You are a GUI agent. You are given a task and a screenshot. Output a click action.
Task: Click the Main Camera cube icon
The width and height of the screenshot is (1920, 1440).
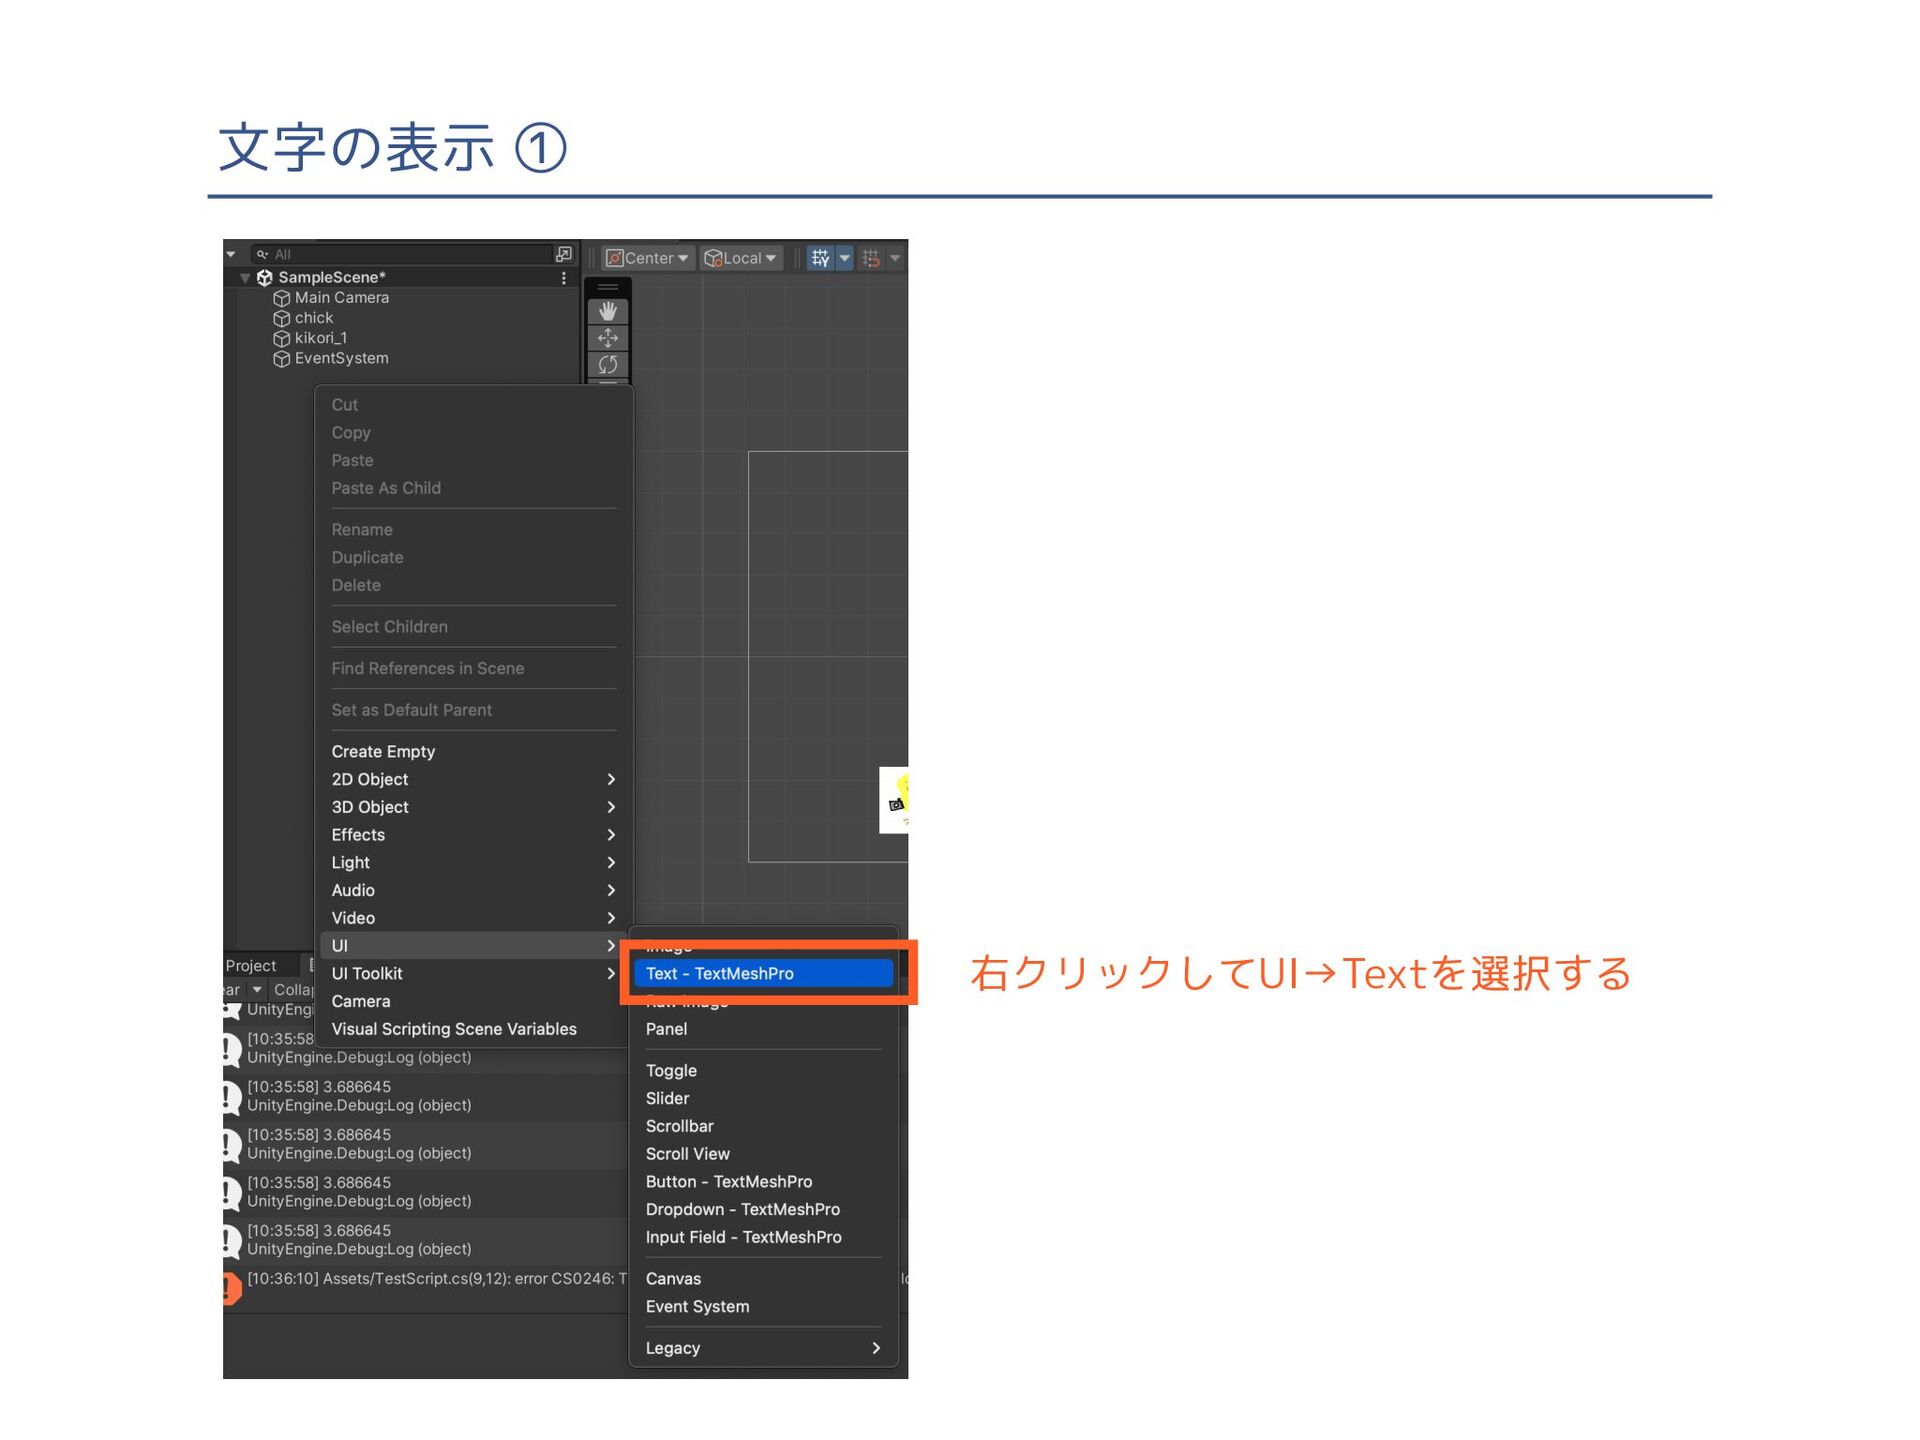(282, 298)
